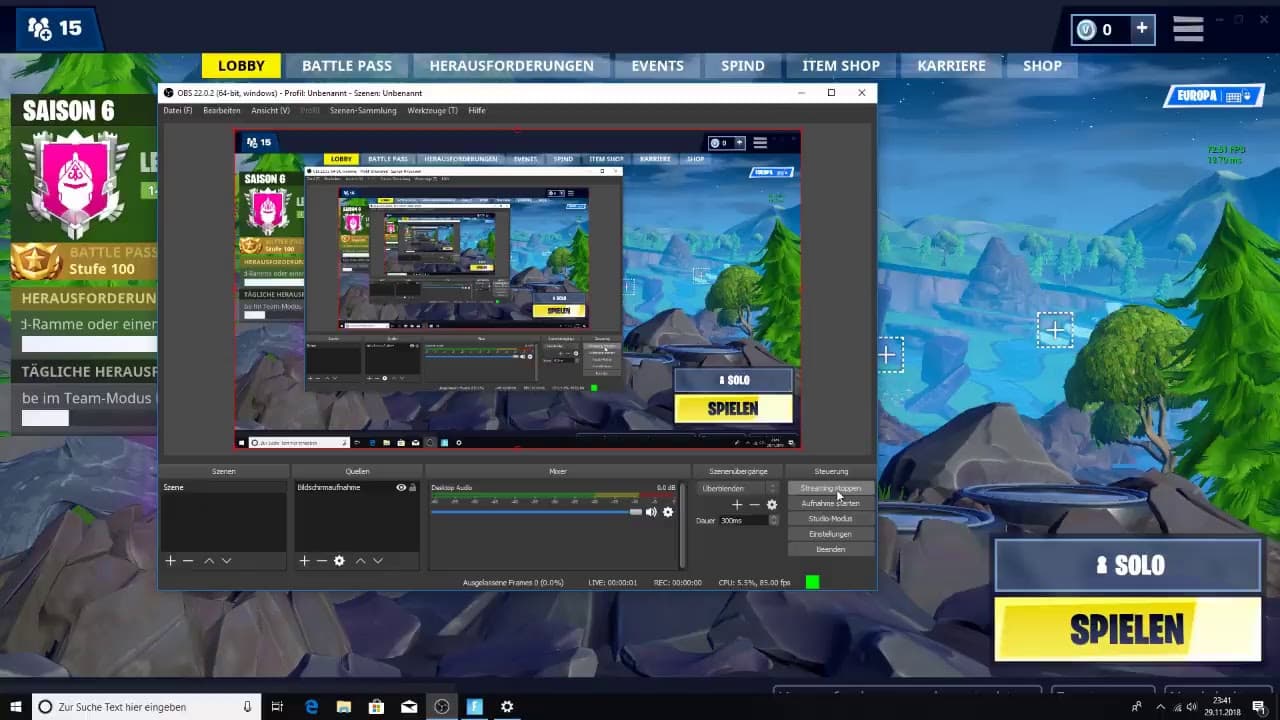
Task: Open source properties gear in Quellen panel
Action: click(339, 561)
